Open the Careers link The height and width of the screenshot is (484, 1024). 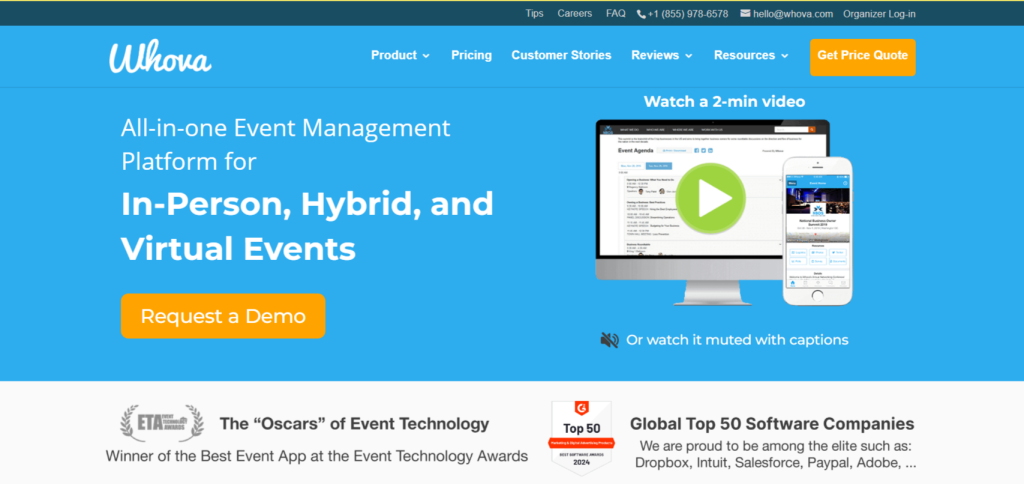coord(575,13)
